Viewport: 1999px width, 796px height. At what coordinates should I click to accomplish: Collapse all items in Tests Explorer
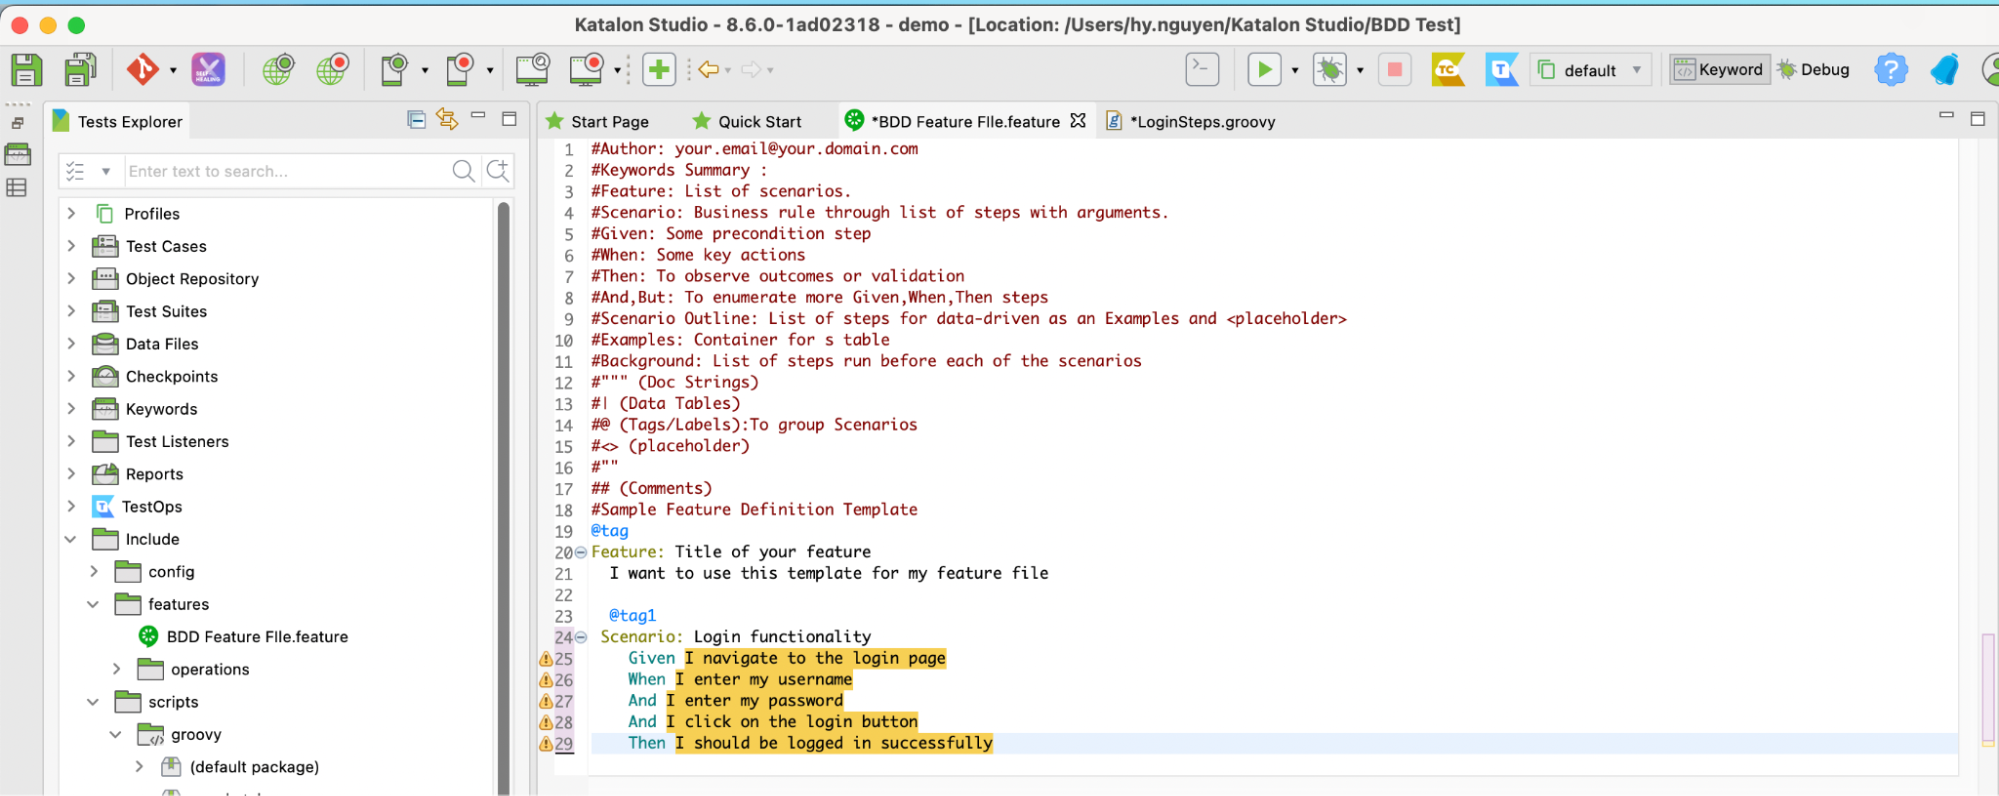point(417,120)
